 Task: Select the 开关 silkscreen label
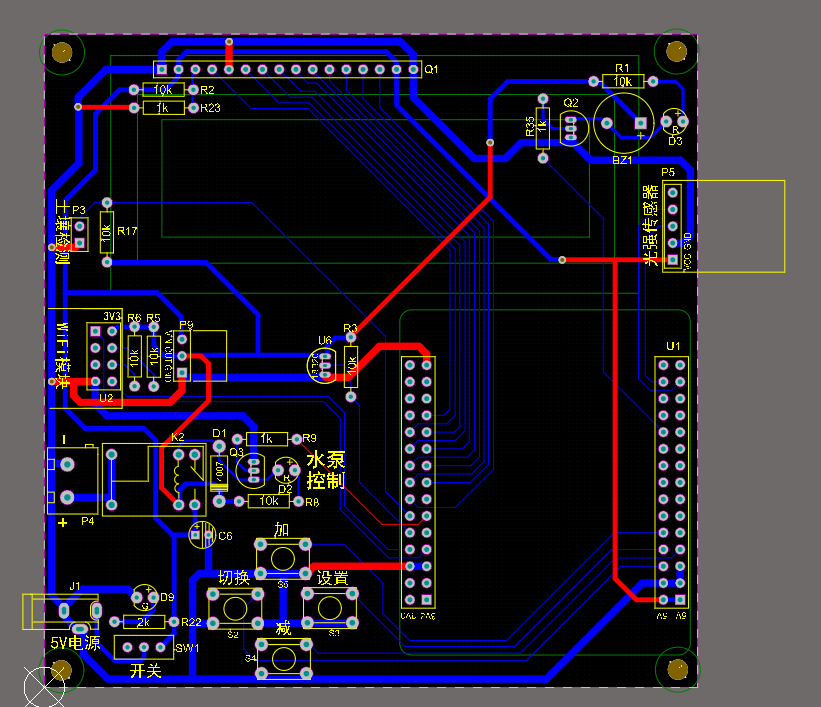click(x=146, y=671)
